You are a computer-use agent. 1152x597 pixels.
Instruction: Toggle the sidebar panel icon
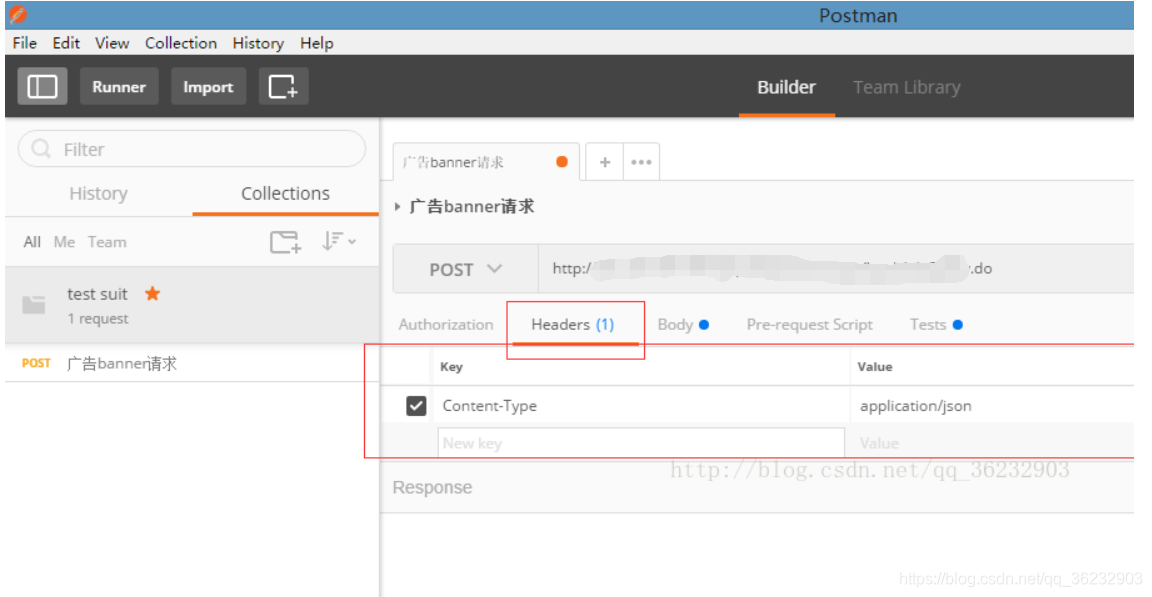42,87
